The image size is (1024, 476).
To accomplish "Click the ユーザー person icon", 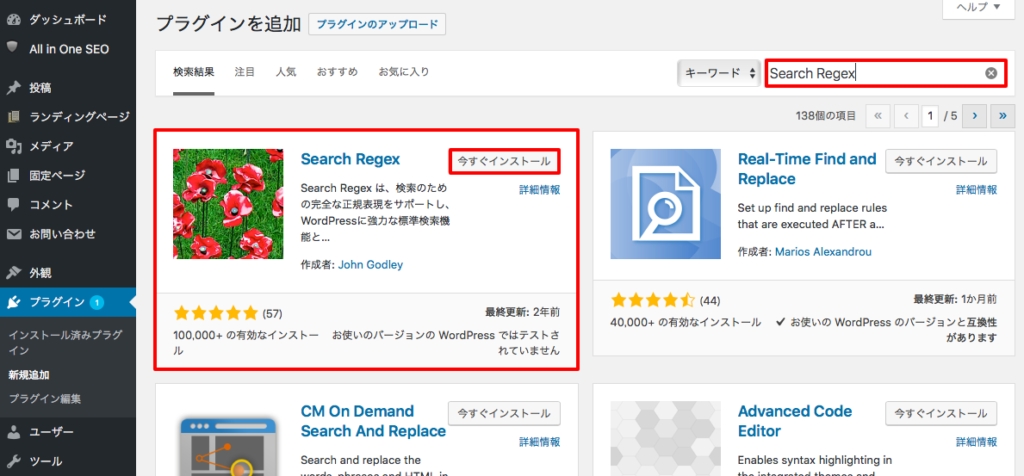I will point(13,432).
